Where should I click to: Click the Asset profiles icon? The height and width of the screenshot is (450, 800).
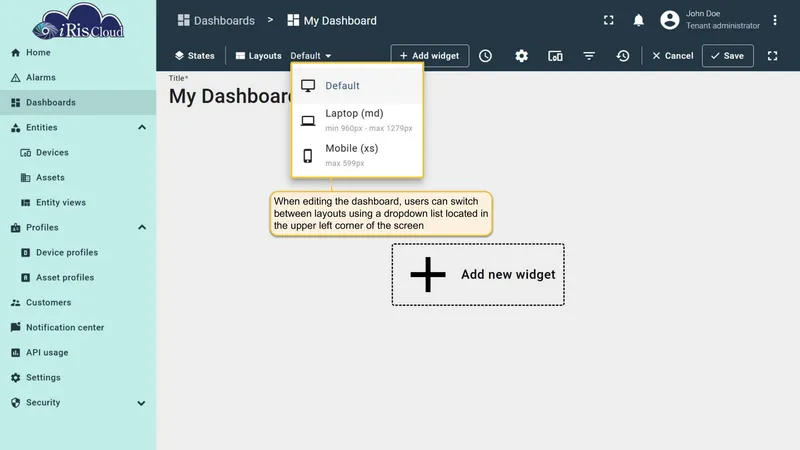click(x=25, y=278)
